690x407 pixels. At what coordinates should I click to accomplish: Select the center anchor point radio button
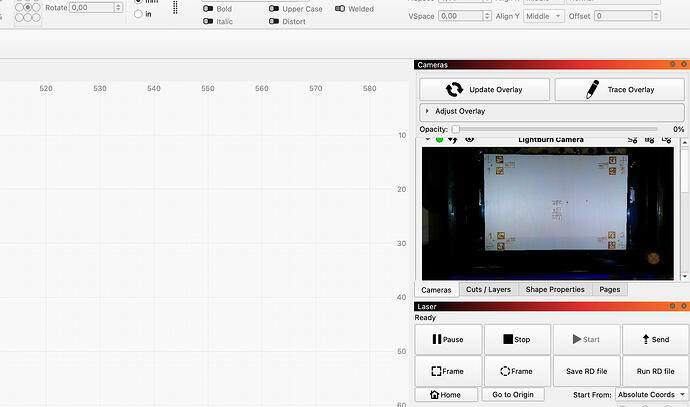pos(28,7)
